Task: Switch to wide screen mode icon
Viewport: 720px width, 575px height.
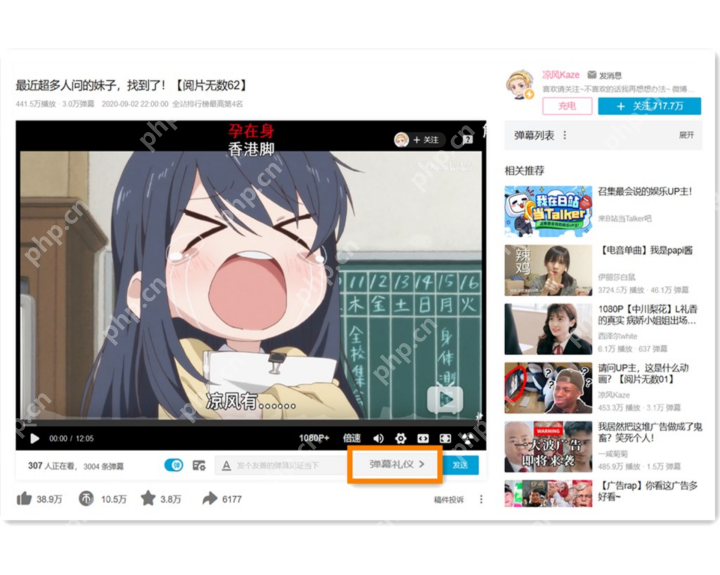Action: click(423, 439)
